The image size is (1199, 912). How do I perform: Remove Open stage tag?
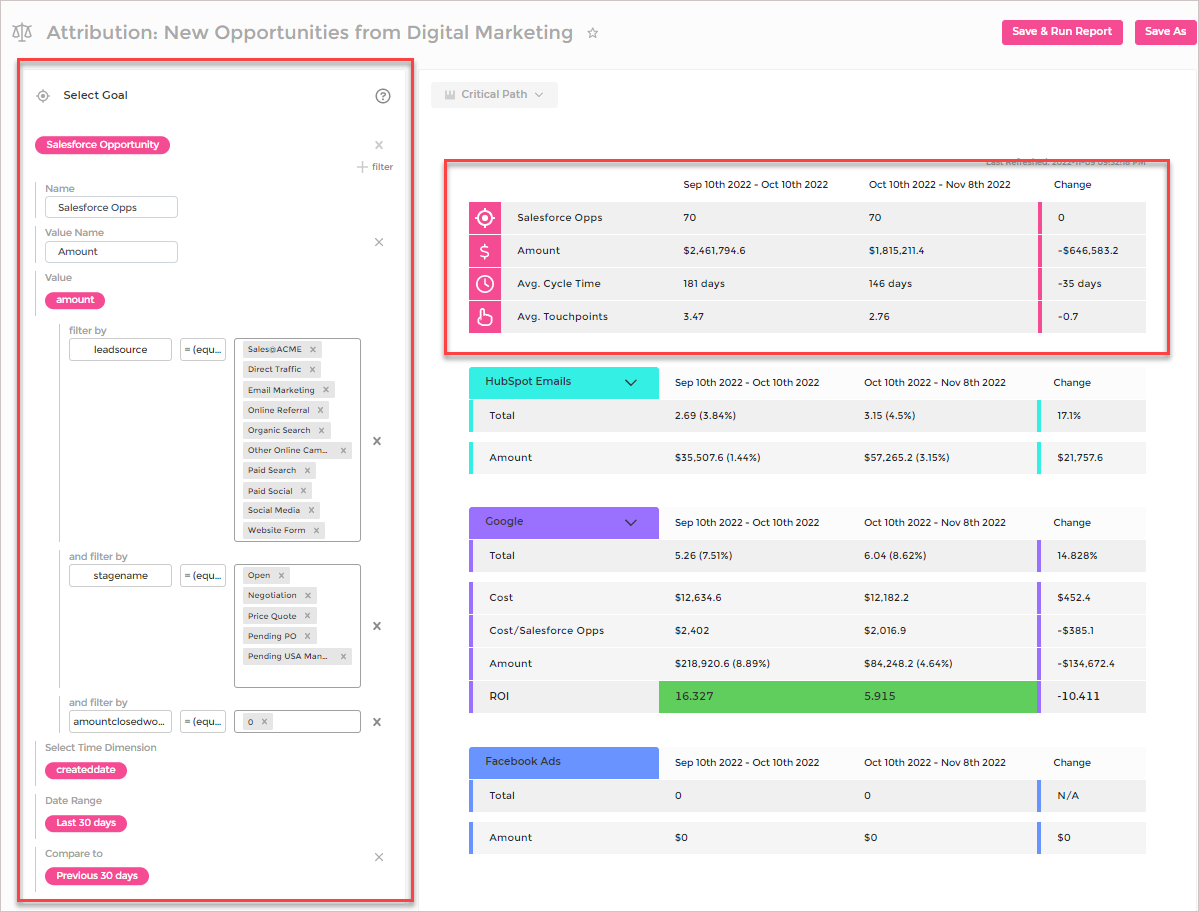pos(281,576)
